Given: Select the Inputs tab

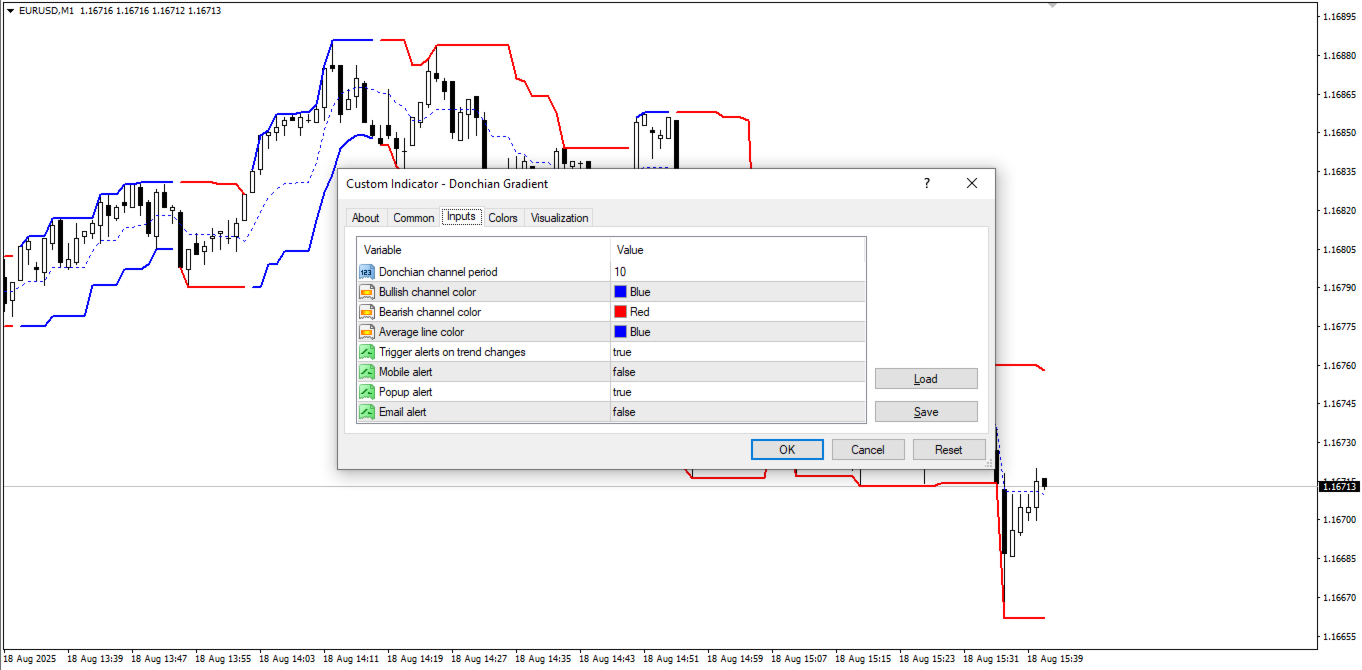Looking at the screenshot, I should click(461, 217).
